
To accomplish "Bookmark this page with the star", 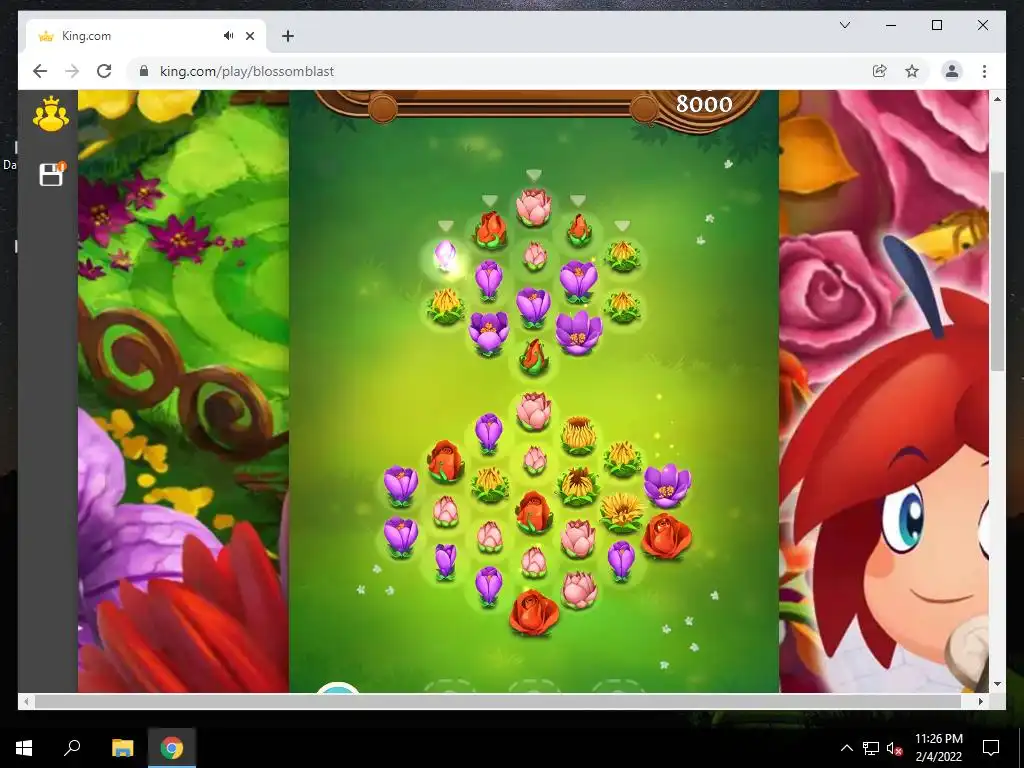I will 912,71.
